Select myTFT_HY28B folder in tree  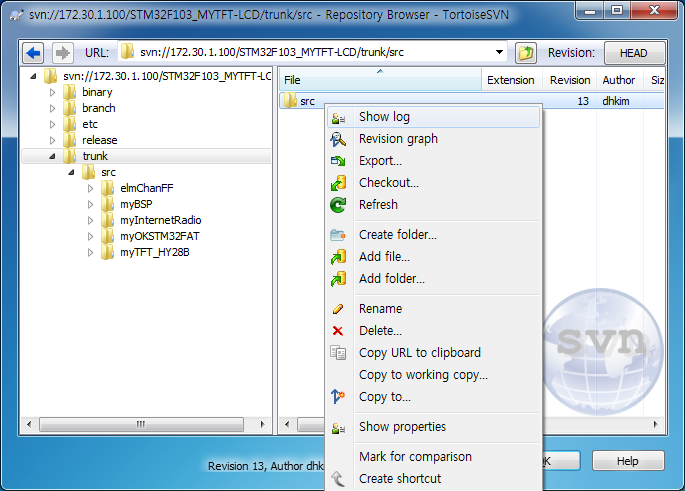pyautogui.click(x=155, y=252)
